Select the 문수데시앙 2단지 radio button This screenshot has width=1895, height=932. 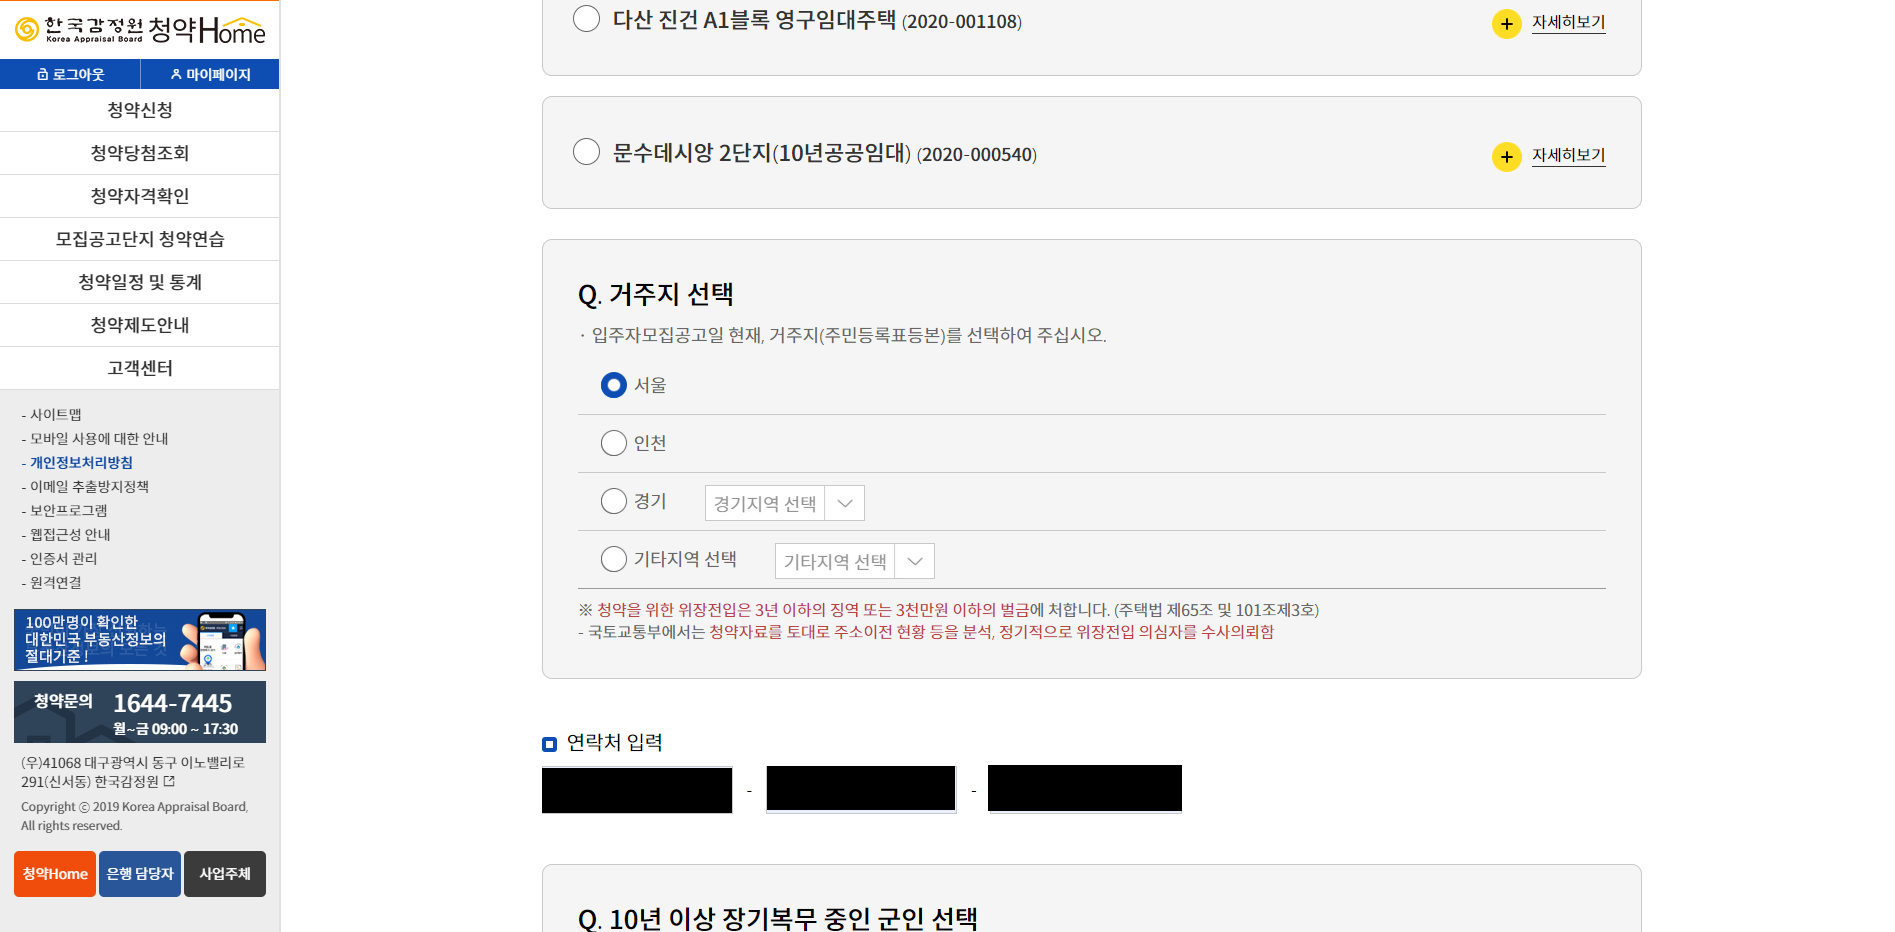[x=586, y=151]
